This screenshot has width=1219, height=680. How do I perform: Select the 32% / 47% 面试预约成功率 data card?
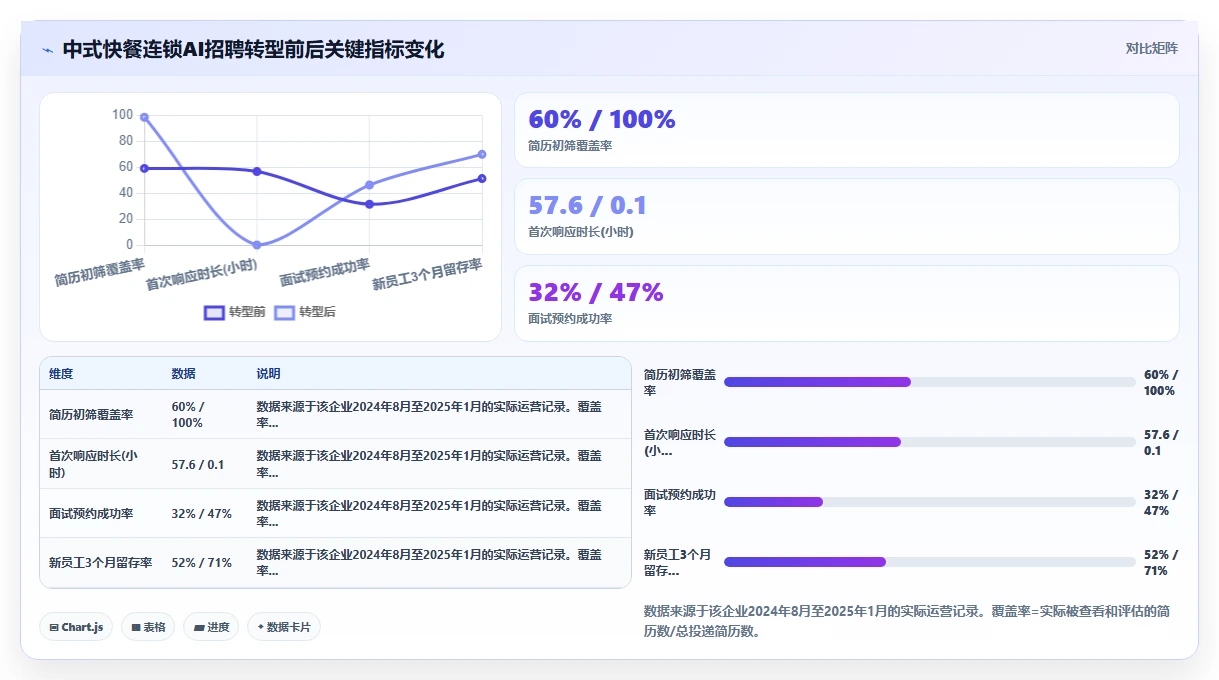(x=846, y=303)
